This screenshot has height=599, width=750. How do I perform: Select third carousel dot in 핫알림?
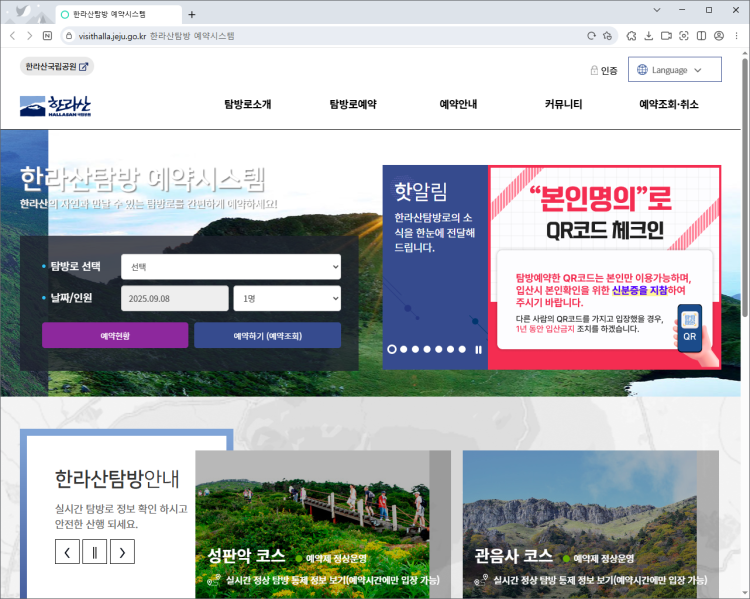pyautogui.click(x=415, y=349)
